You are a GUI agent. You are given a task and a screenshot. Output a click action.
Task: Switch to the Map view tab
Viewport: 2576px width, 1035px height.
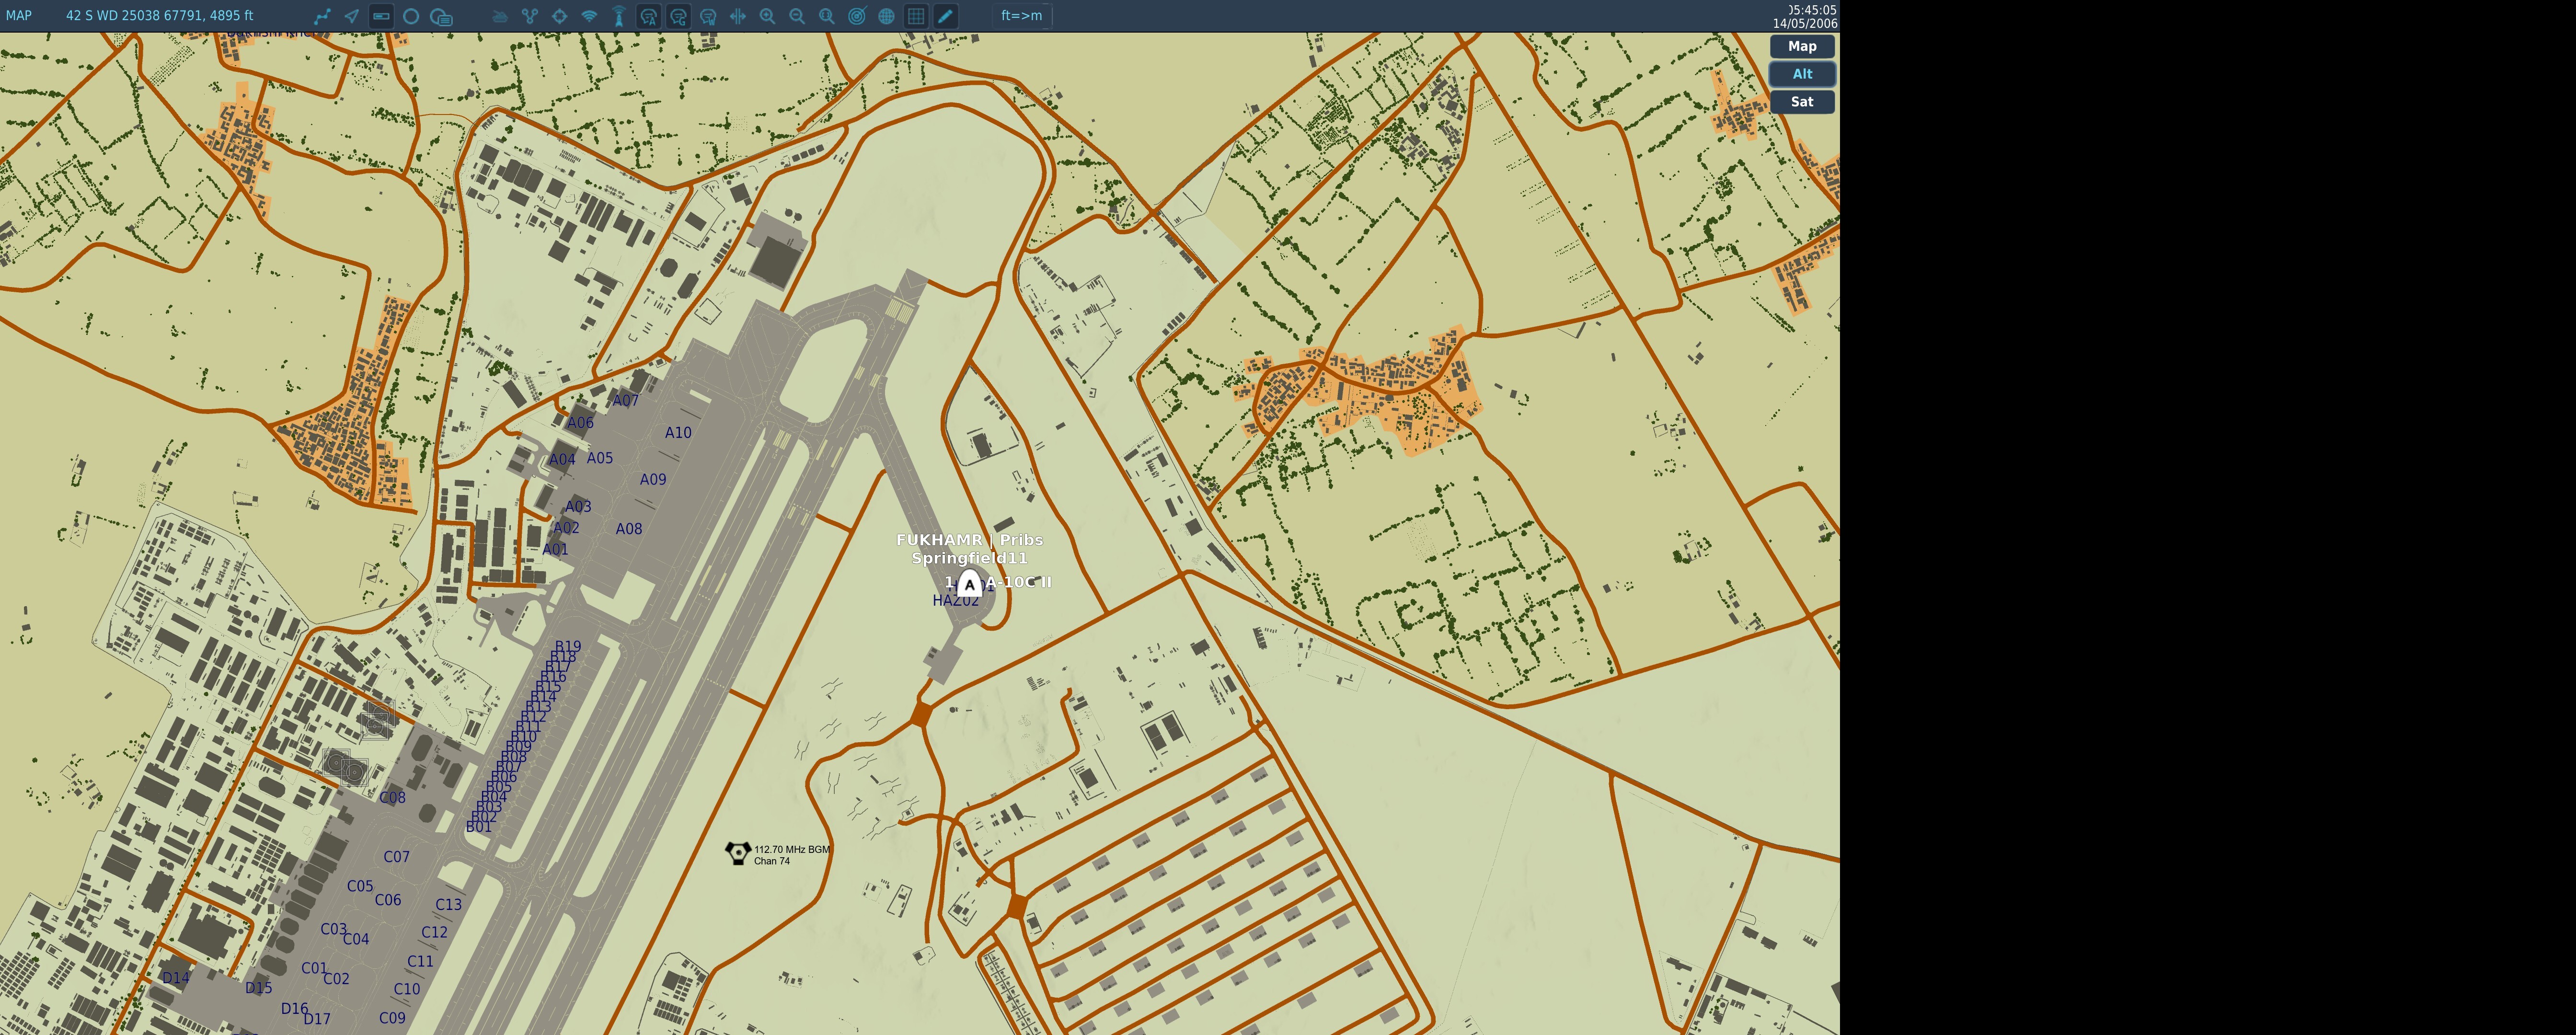[1801, 46]
